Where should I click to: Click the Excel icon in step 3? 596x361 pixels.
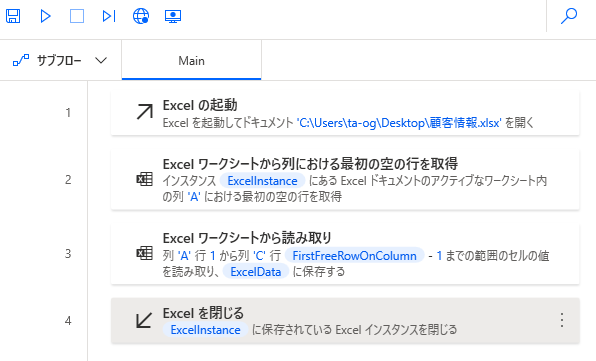(x=144, y=253)
